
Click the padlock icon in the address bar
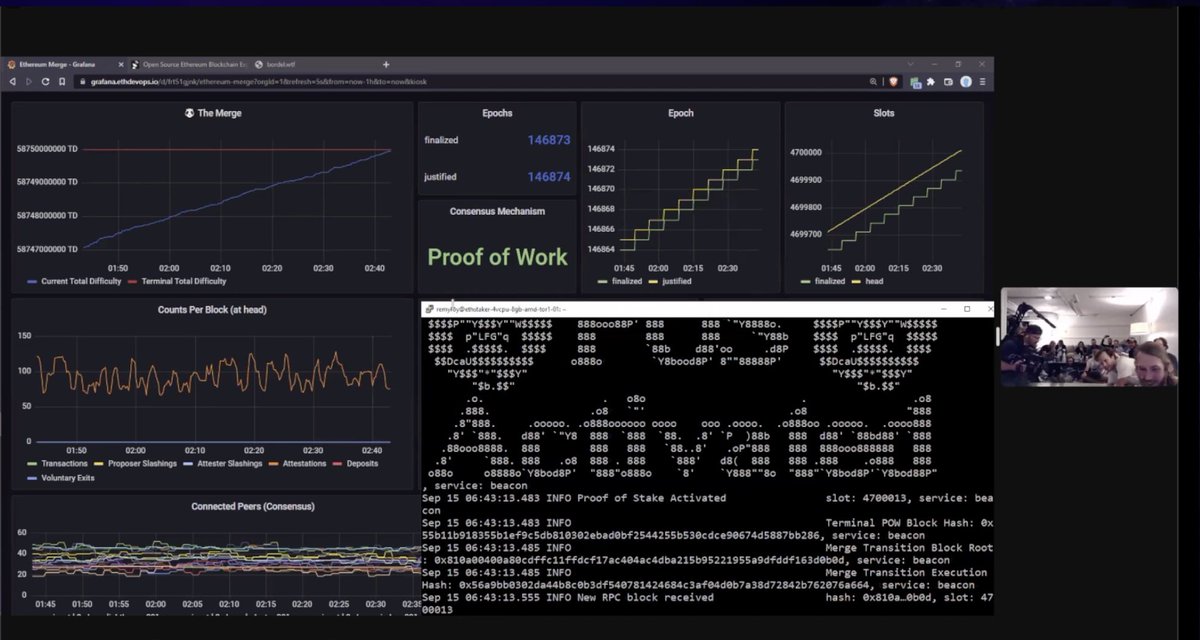82,81
